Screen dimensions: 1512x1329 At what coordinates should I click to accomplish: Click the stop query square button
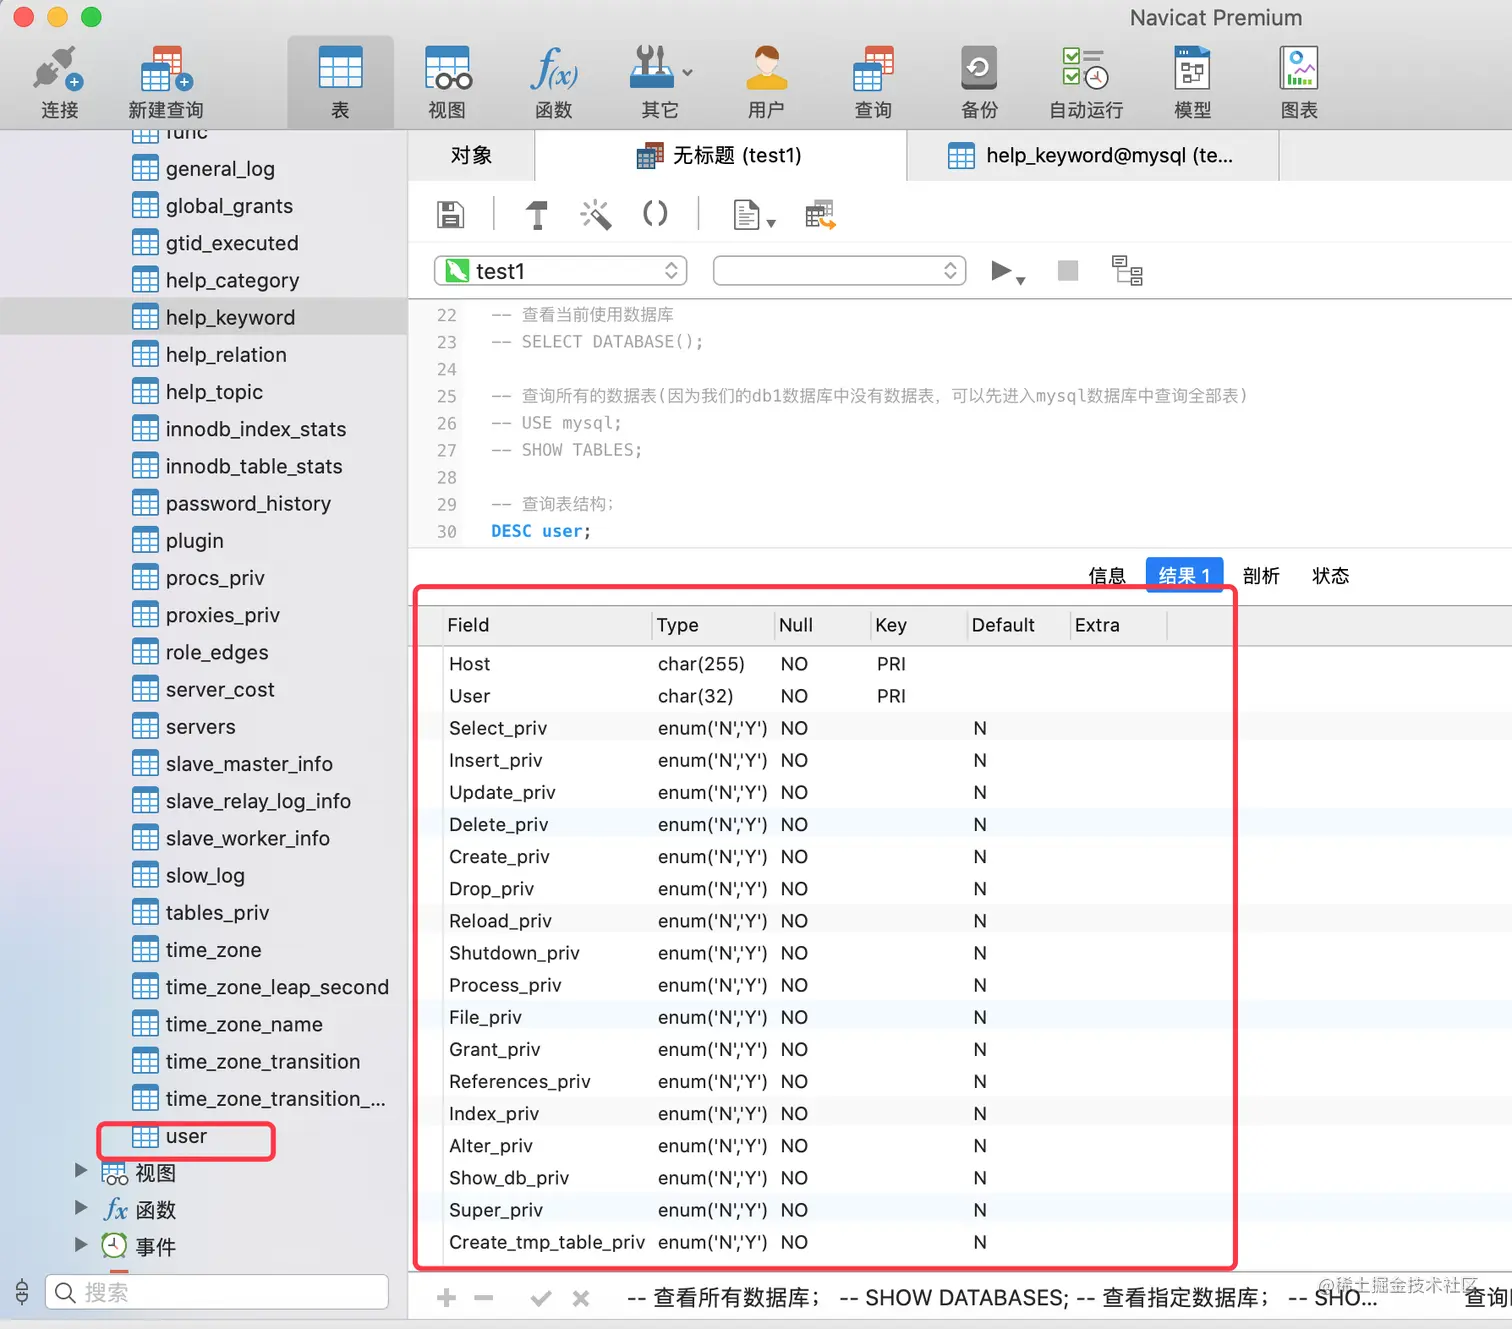click(x=1068, y=270)
